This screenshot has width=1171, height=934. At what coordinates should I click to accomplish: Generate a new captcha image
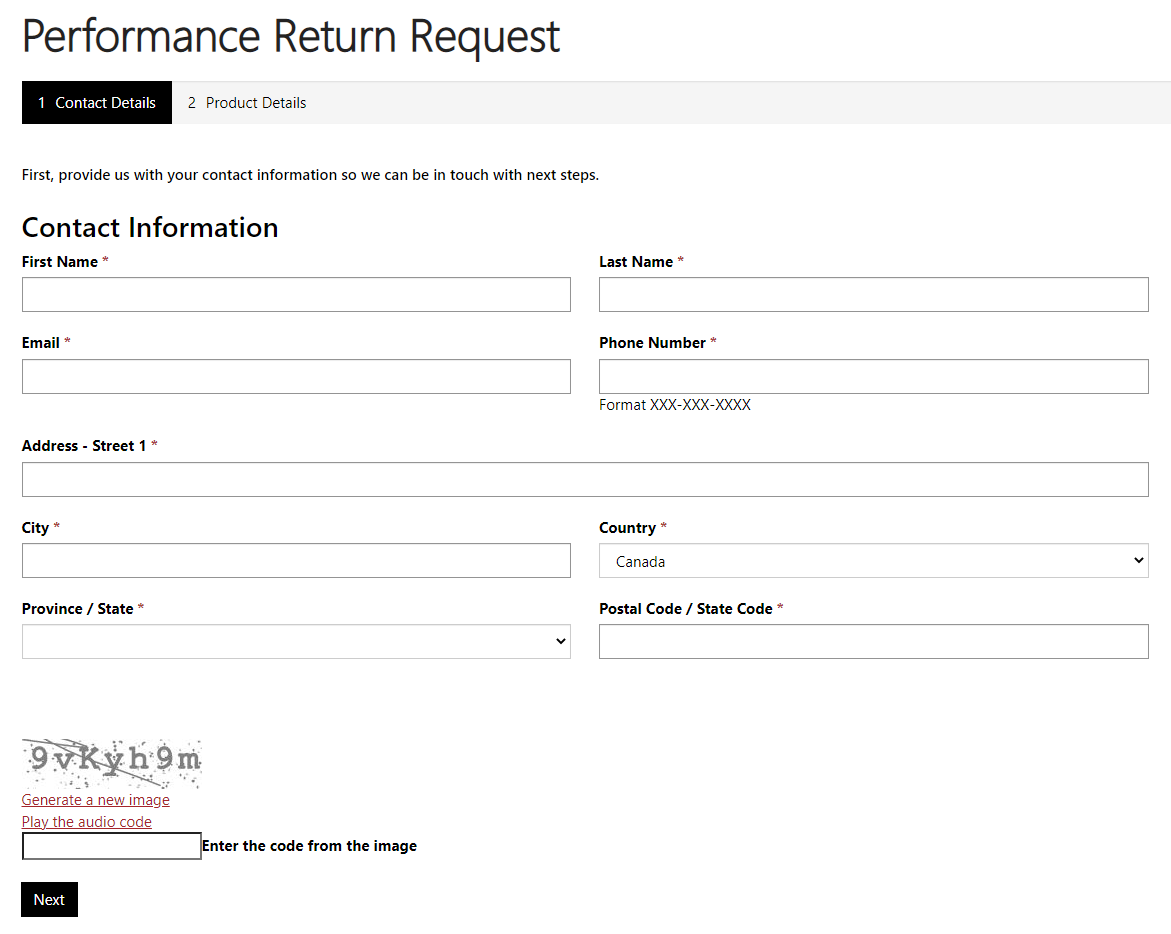click(96, 800)
